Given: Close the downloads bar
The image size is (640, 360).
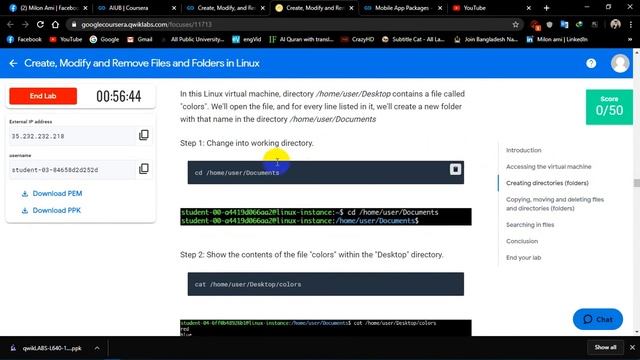Looking at the screenshot, I should click(632, 347).
